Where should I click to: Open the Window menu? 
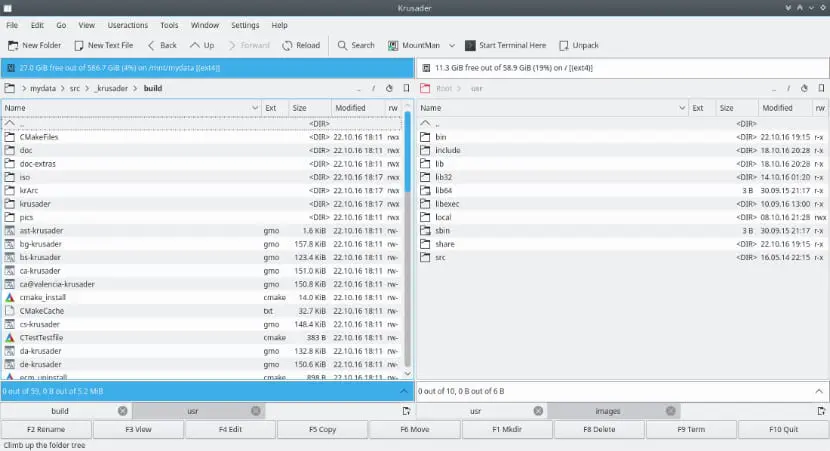click(x=205, y=25)
